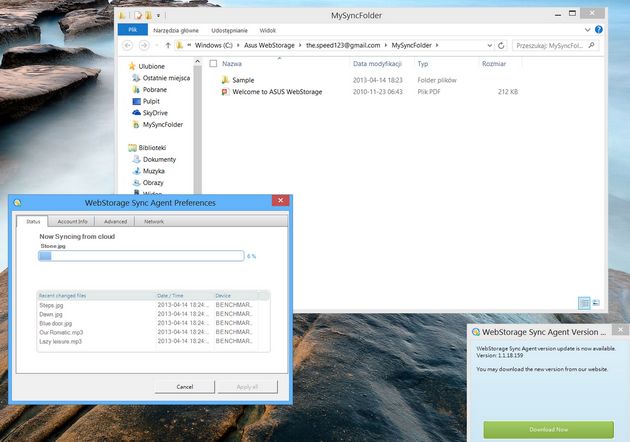Click the search magnifier icon
Viewport: 630px width, 442px height.
[x=591, y=45]
